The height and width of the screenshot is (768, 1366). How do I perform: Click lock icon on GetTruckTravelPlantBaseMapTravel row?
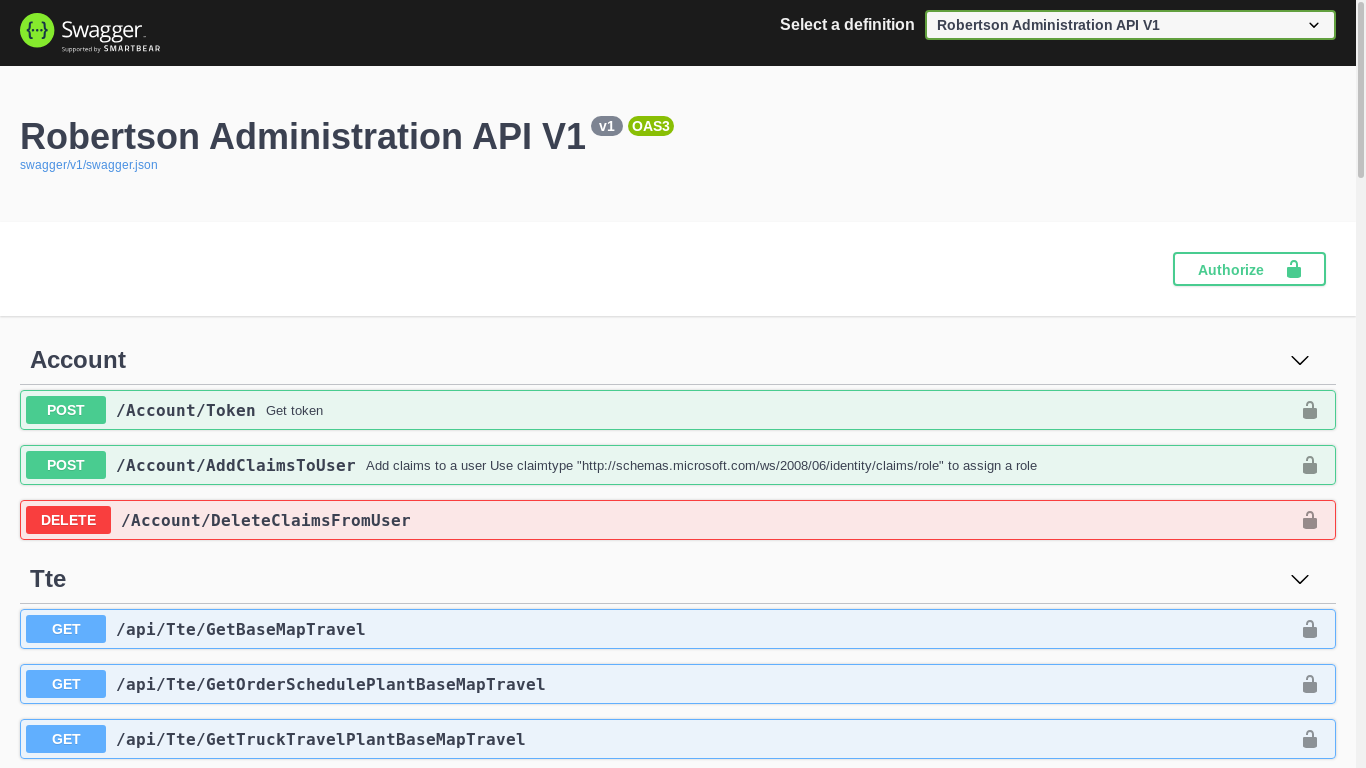[x=1310, y=739]
